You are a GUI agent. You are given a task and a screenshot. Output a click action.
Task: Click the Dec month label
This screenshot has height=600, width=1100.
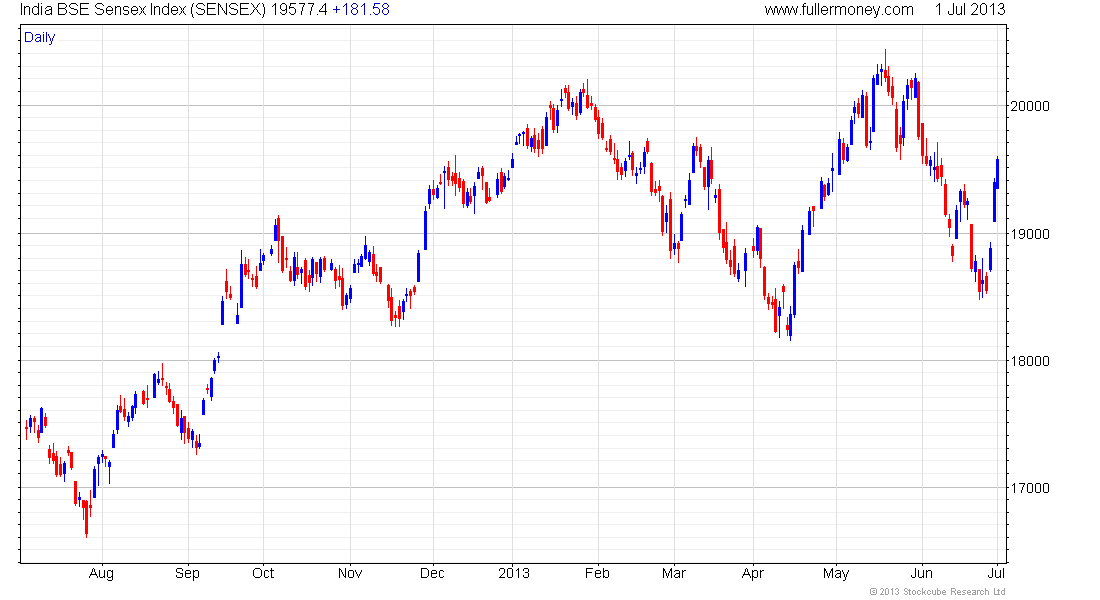[x=432, y=573]
